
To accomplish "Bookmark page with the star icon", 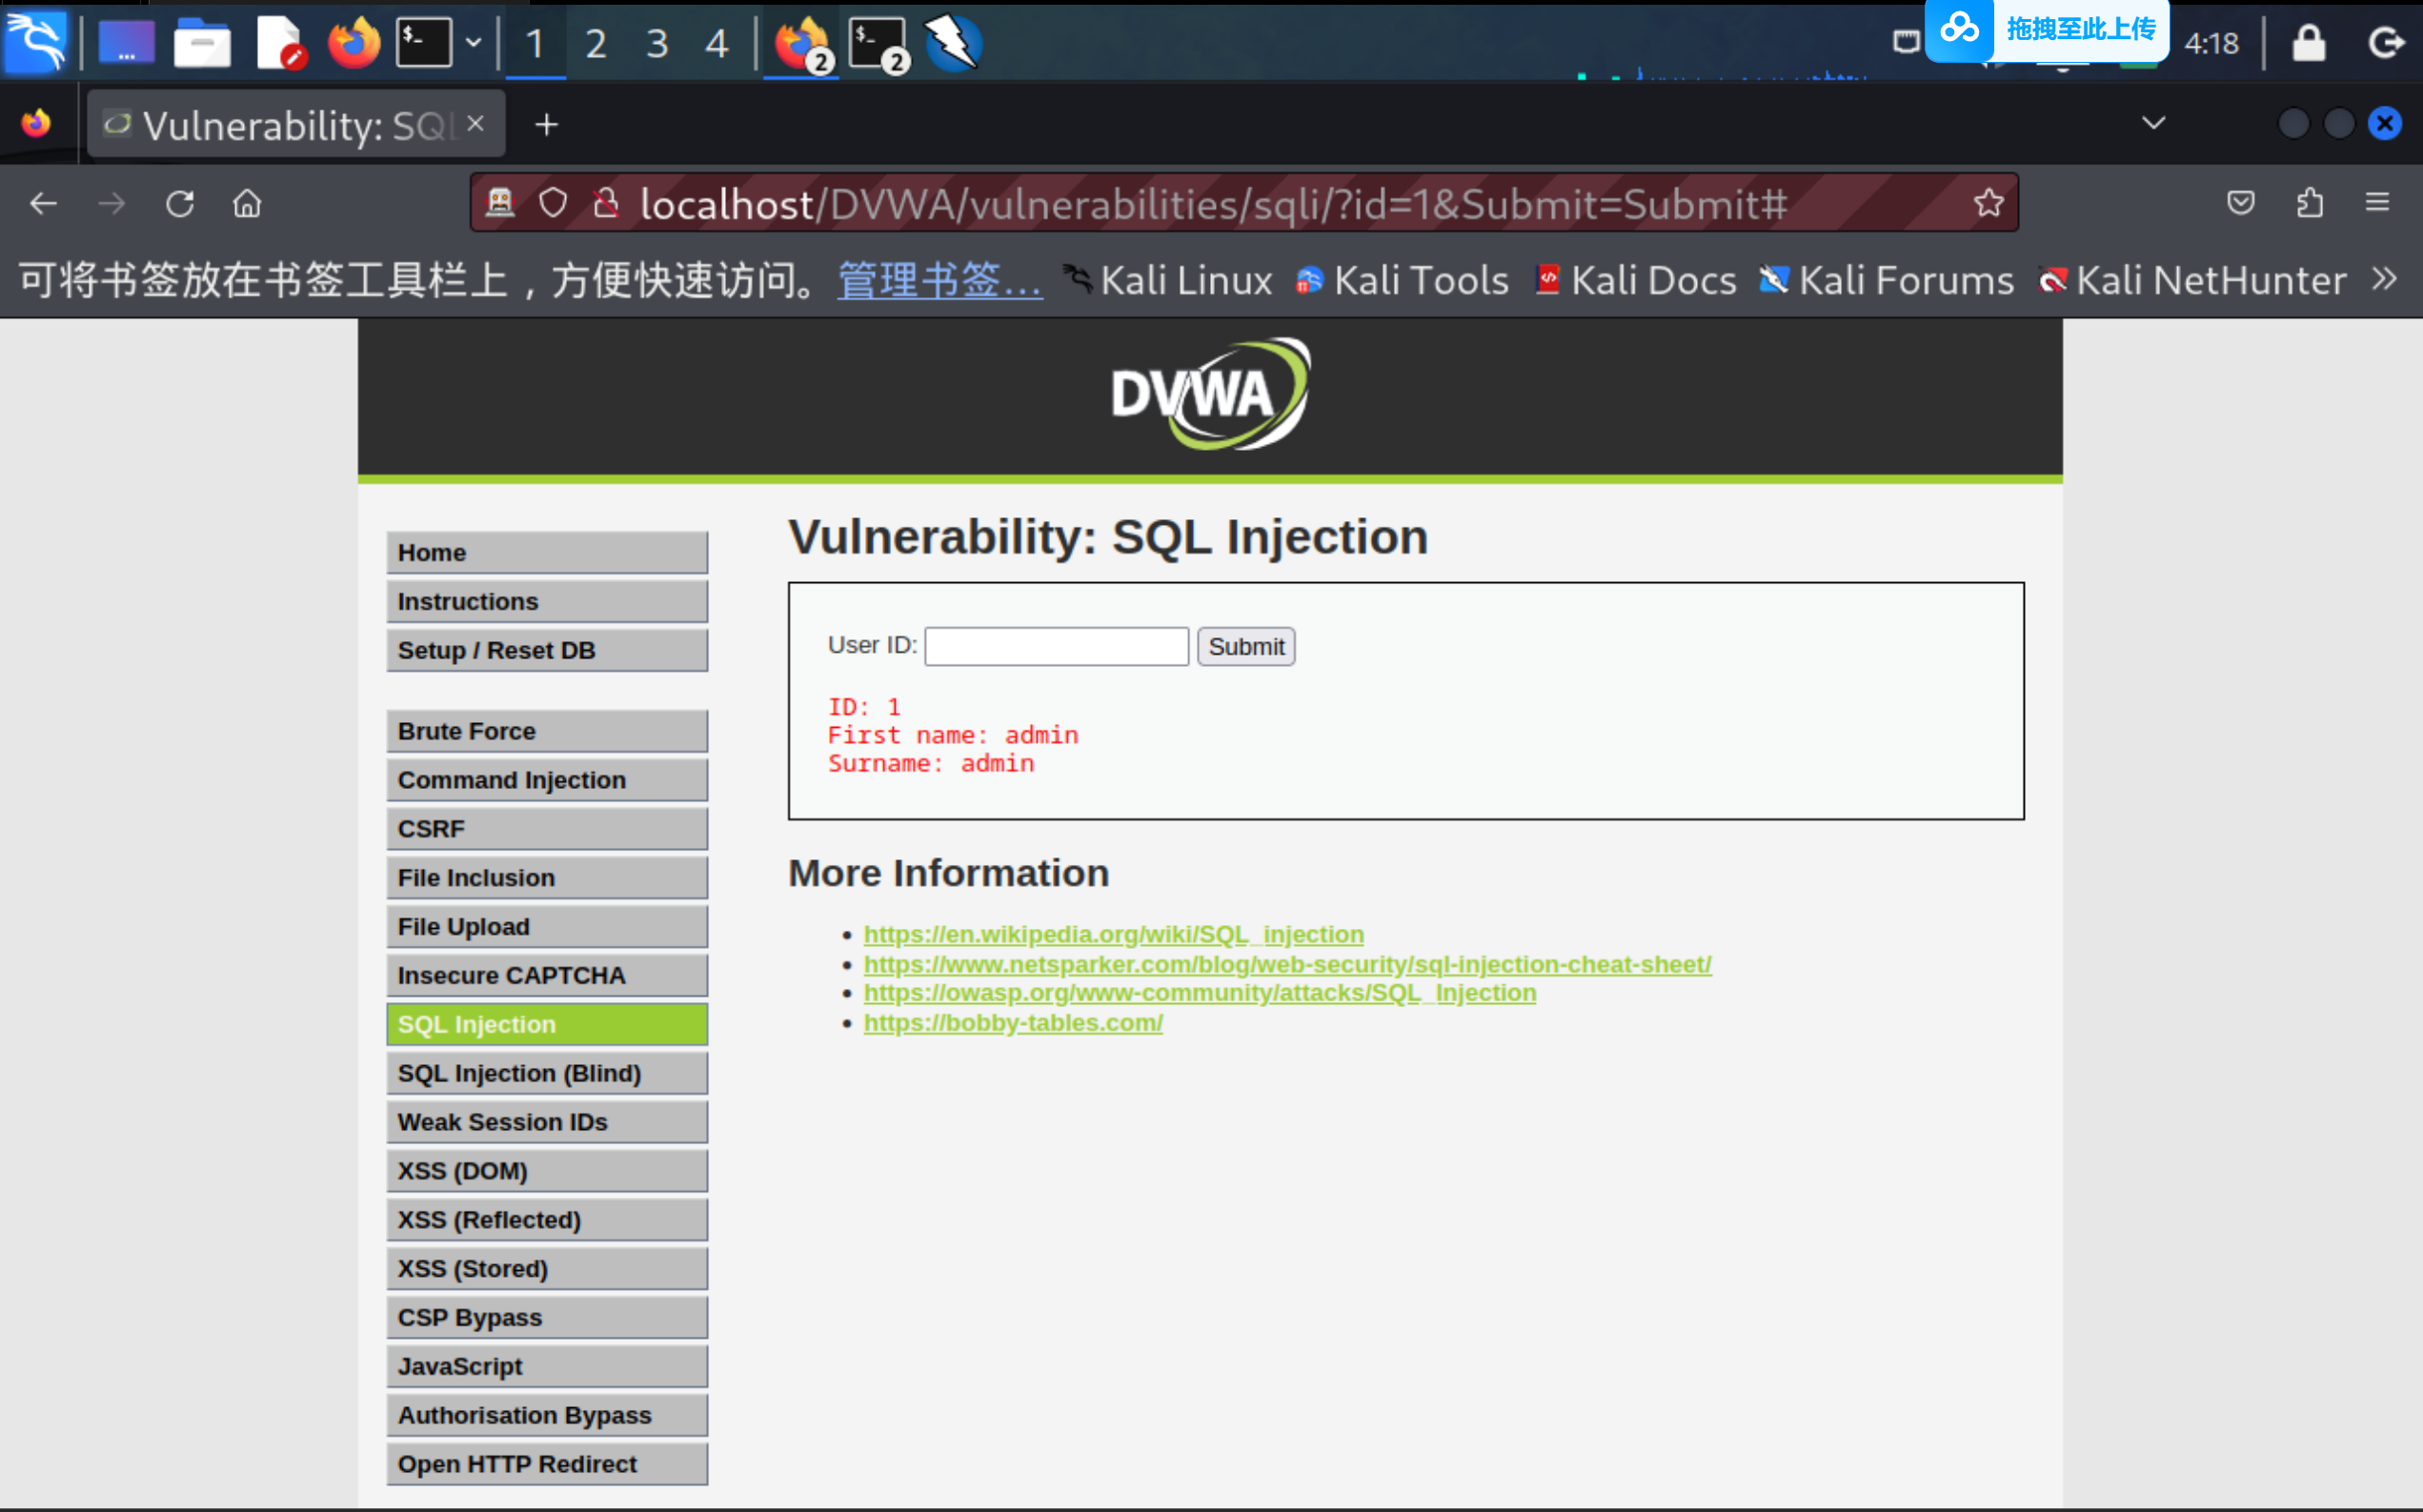I will (1988, 203).
